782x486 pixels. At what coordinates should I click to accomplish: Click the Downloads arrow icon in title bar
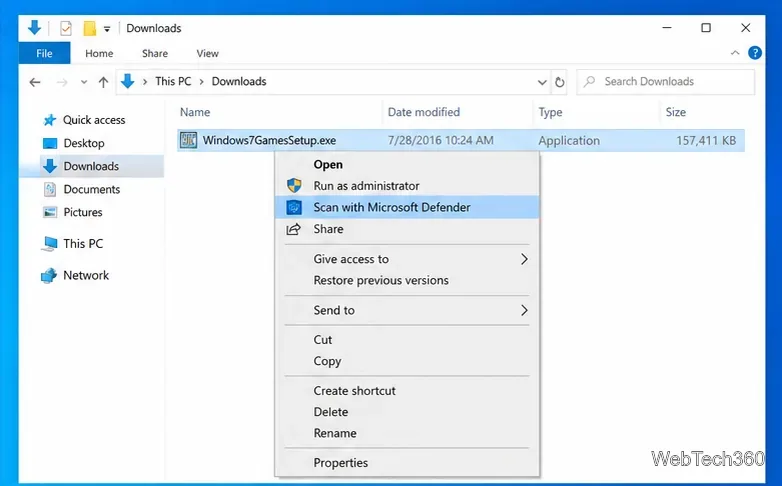(x=34, y=28)
